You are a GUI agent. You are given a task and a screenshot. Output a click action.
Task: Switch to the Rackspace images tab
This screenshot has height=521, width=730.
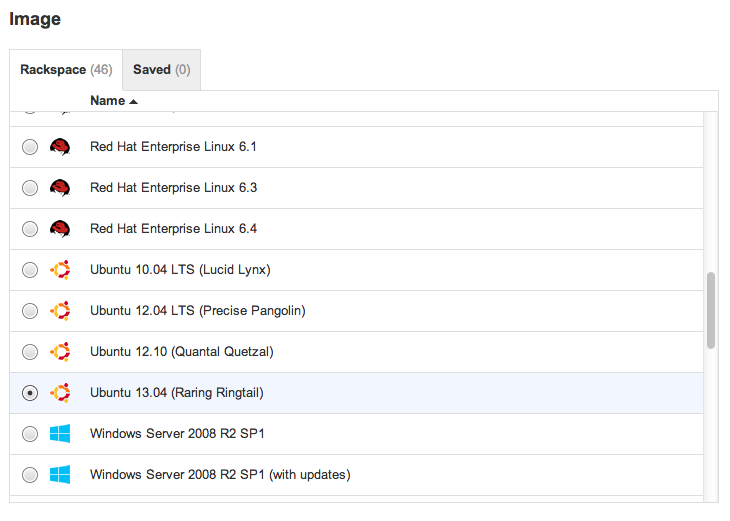click(66, 70)
